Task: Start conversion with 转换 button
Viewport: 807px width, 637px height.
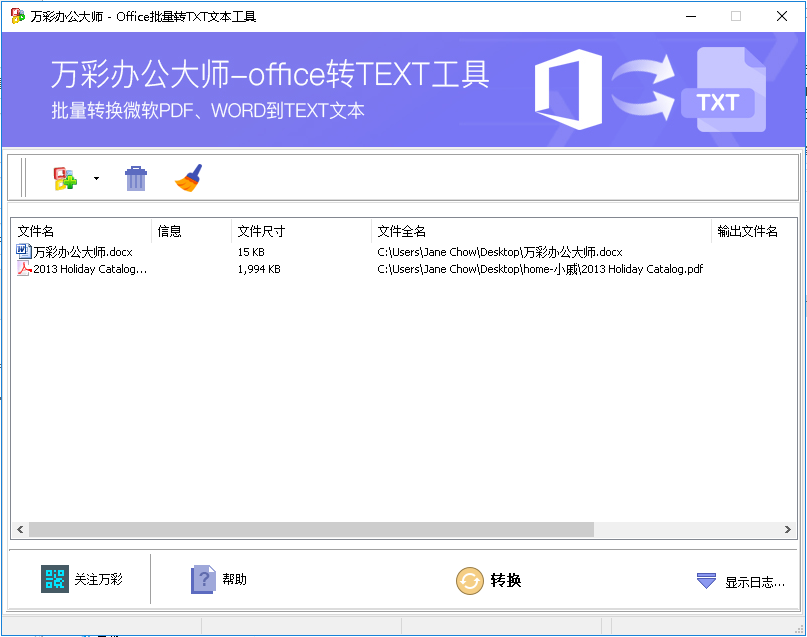Action: click(506, 580)
